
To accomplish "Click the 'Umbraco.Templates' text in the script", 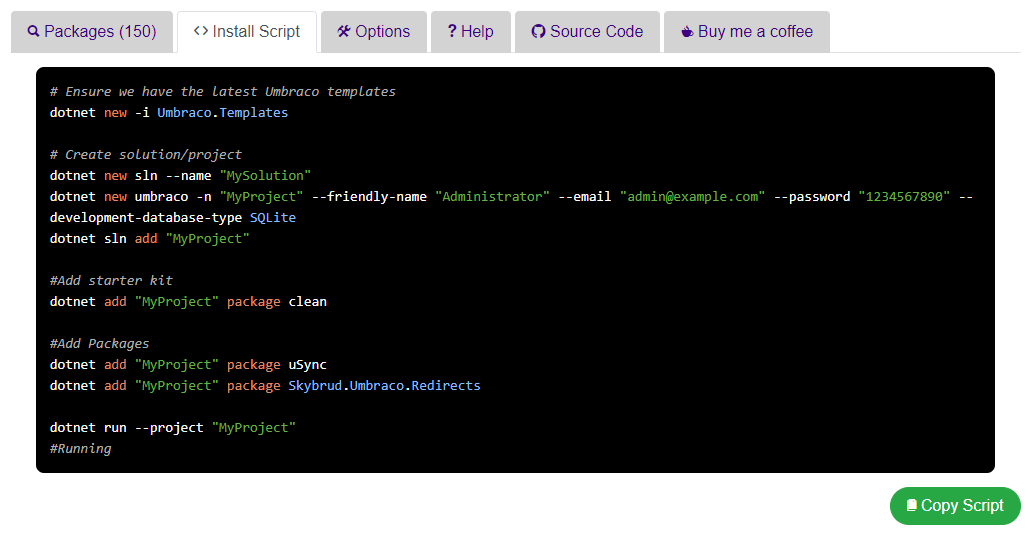I will [x=222, y=112].
